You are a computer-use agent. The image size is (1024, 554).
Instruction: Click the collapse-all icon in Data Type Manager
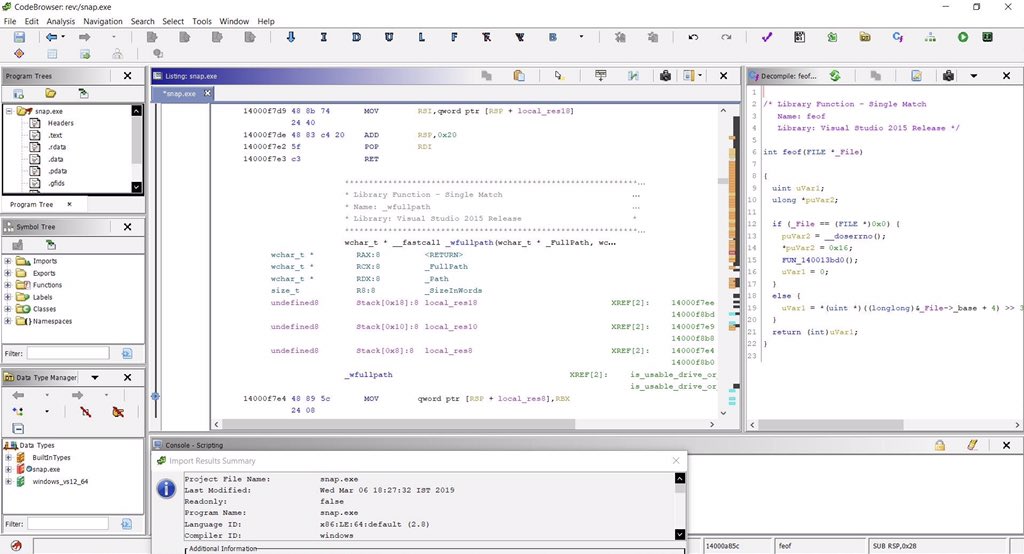pyautogui.click(x=18, y=429)
